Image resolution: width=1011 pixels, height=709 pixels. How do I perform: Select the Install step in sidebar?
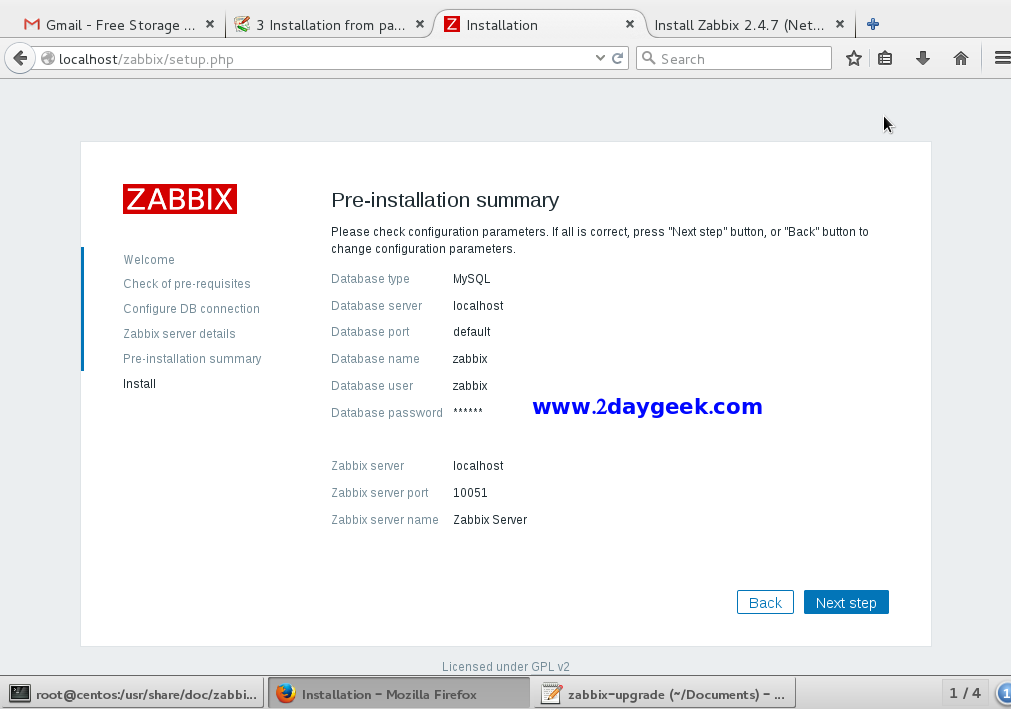coord(139,384)
